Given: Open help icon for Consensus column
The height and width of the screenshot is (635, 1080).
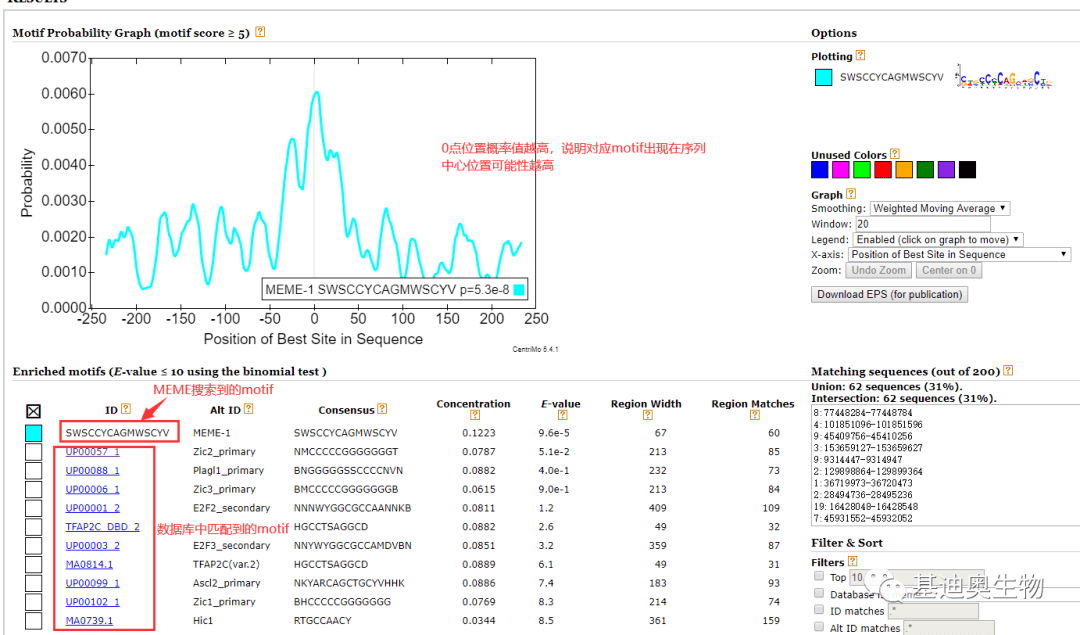Looking at the screenshot, I should click(x=382, y=408).
